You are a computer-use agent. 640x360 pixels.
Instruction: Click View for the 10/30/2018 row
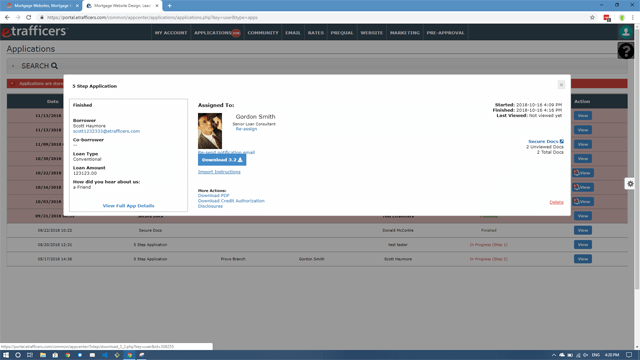582,158
